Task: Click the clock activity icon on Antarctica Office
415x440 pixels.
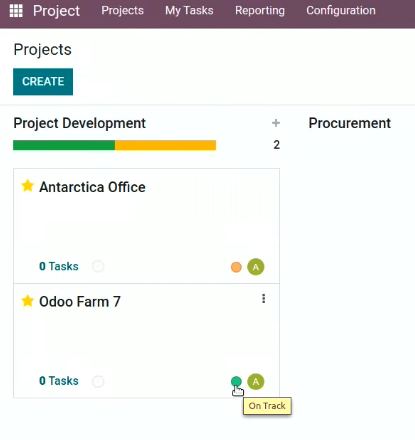Action: (98, 266)
